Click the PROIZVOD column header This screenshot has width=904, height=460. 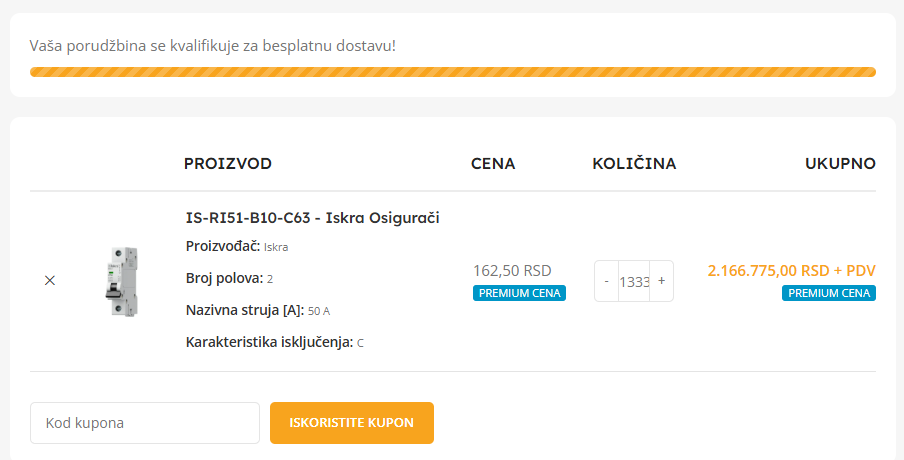(228, 164)
